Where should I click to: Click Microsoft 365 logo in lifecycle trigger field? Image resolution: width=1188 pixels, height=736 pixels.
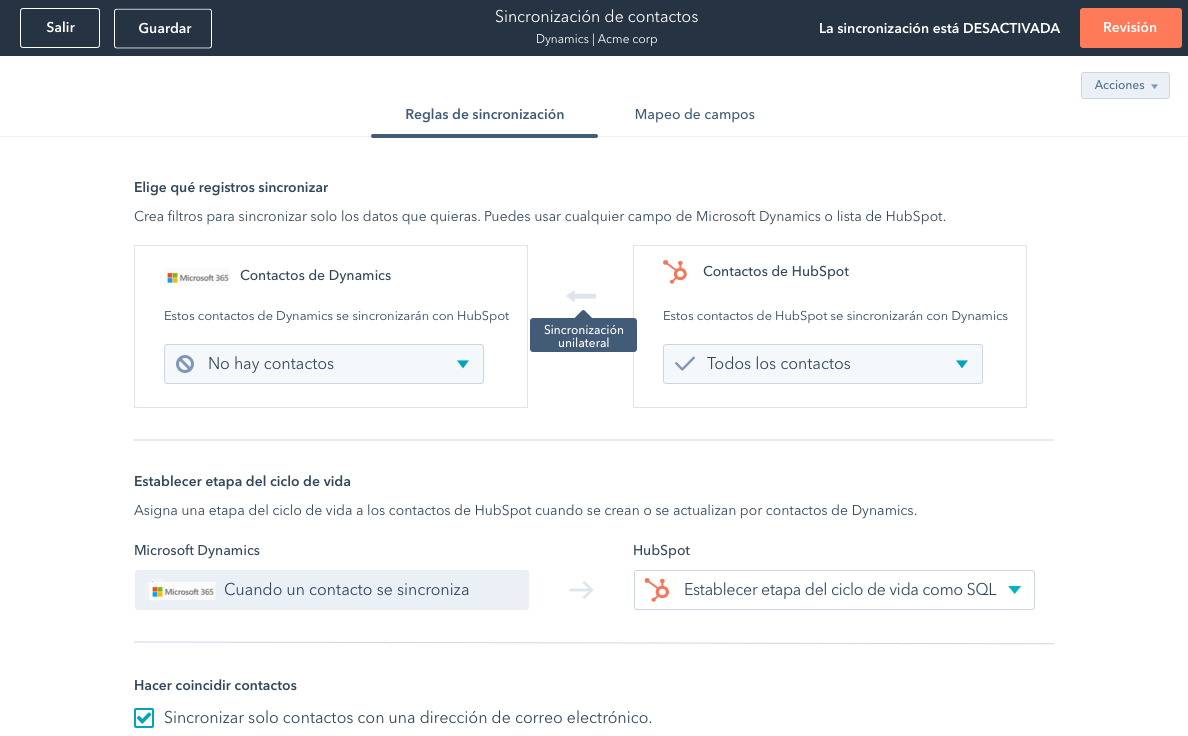click(182, 591)
